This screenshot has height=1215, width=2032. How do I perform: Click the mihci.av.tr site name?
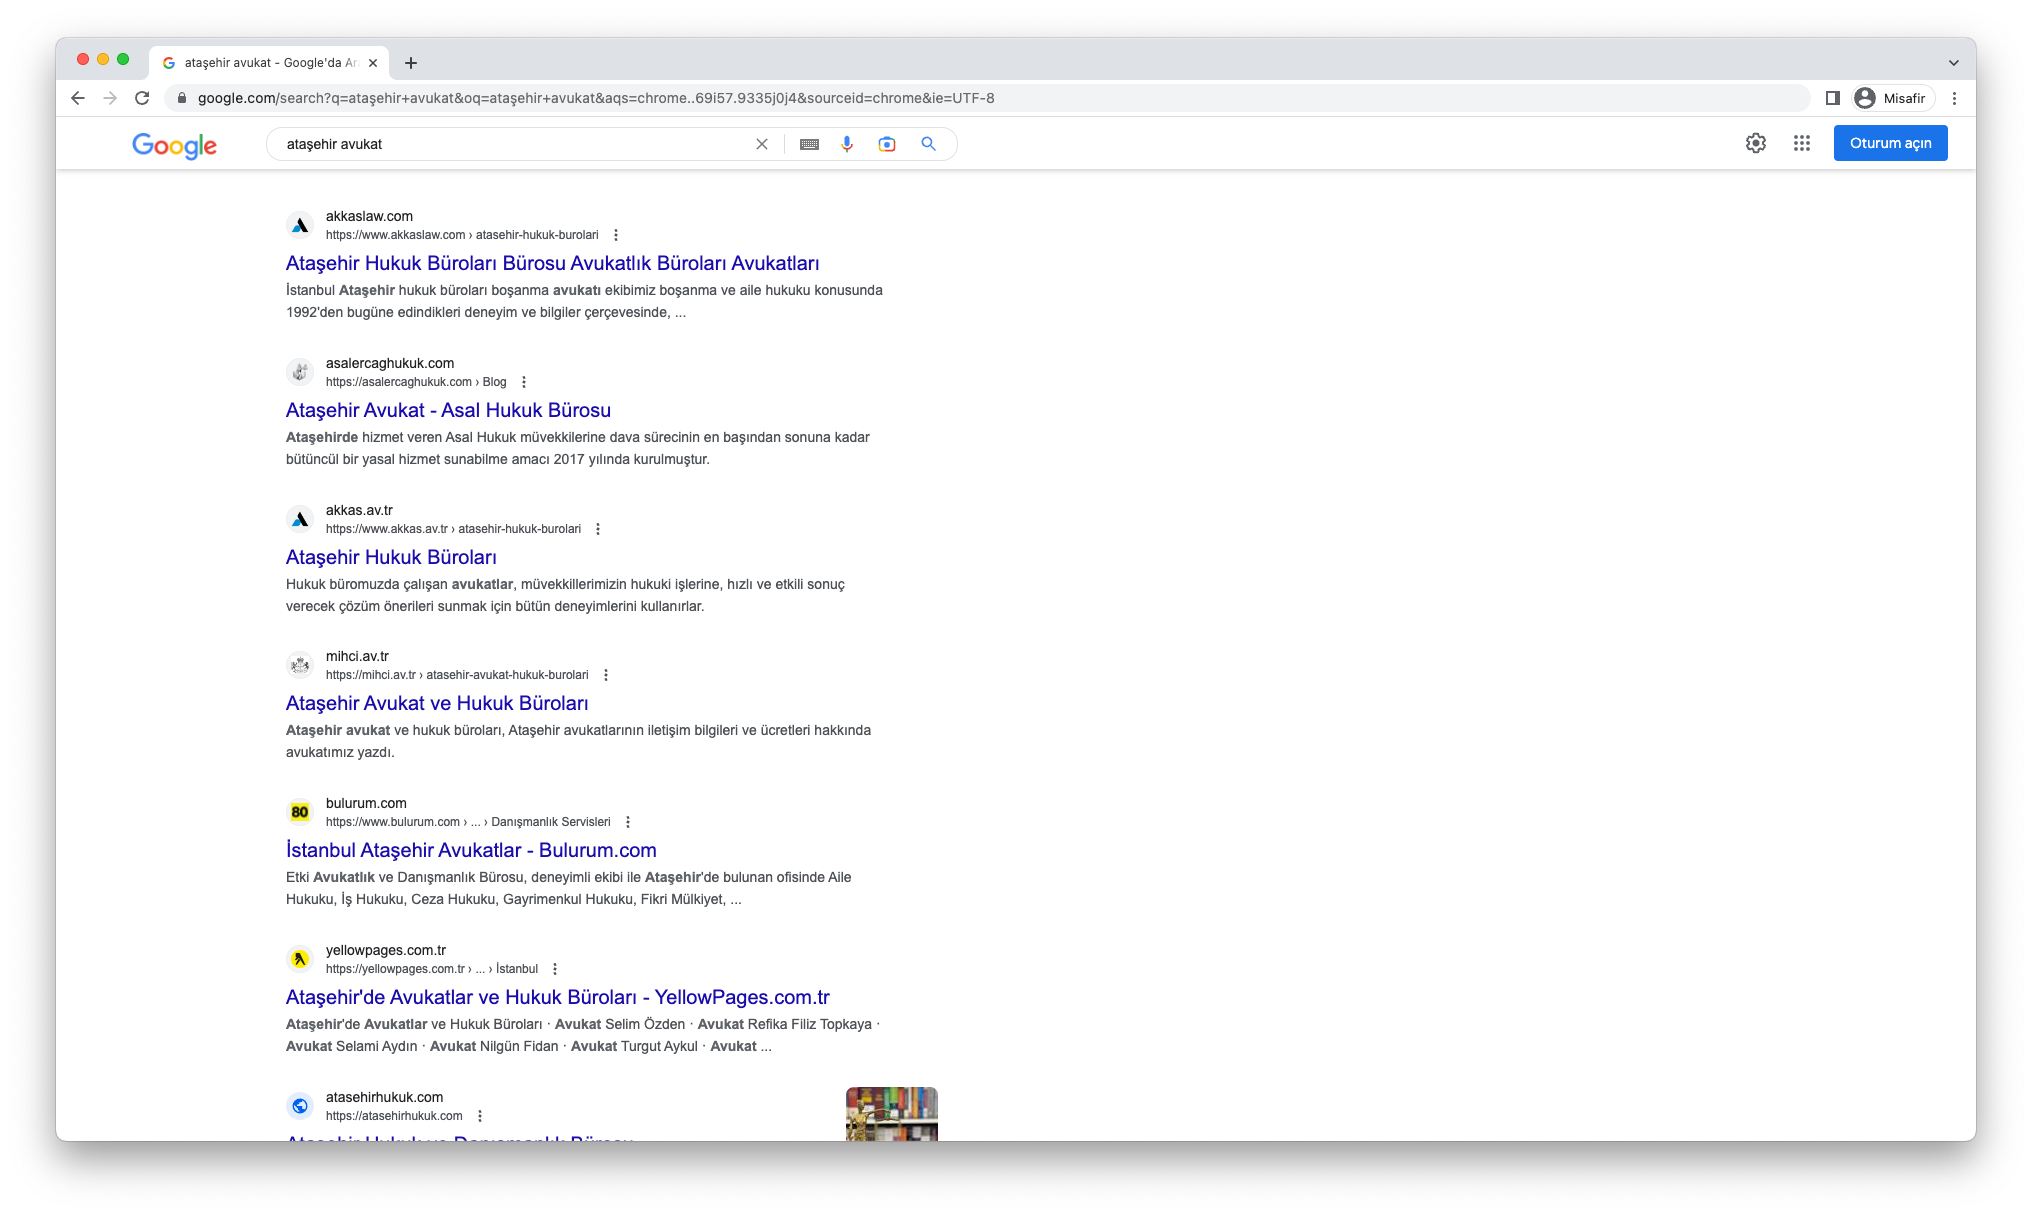[357, 656]
